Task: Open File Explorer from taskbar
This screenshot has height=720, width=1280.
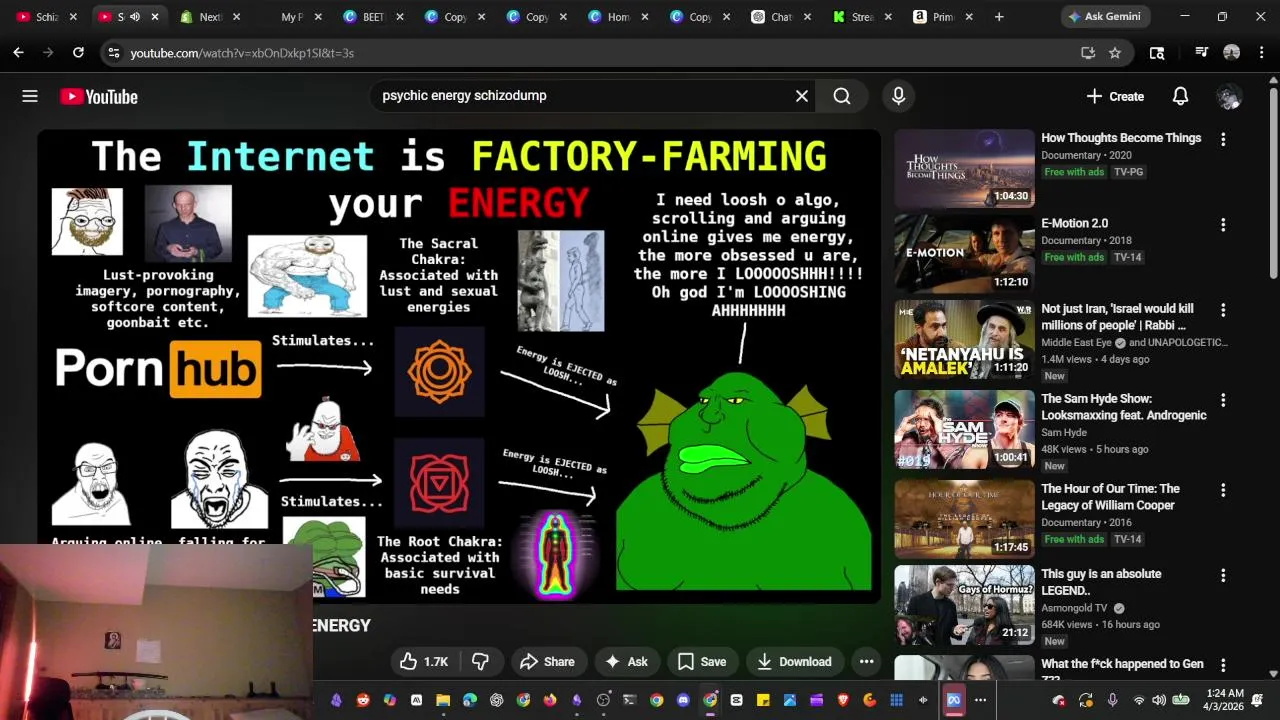Action: [x=443, y=700]
